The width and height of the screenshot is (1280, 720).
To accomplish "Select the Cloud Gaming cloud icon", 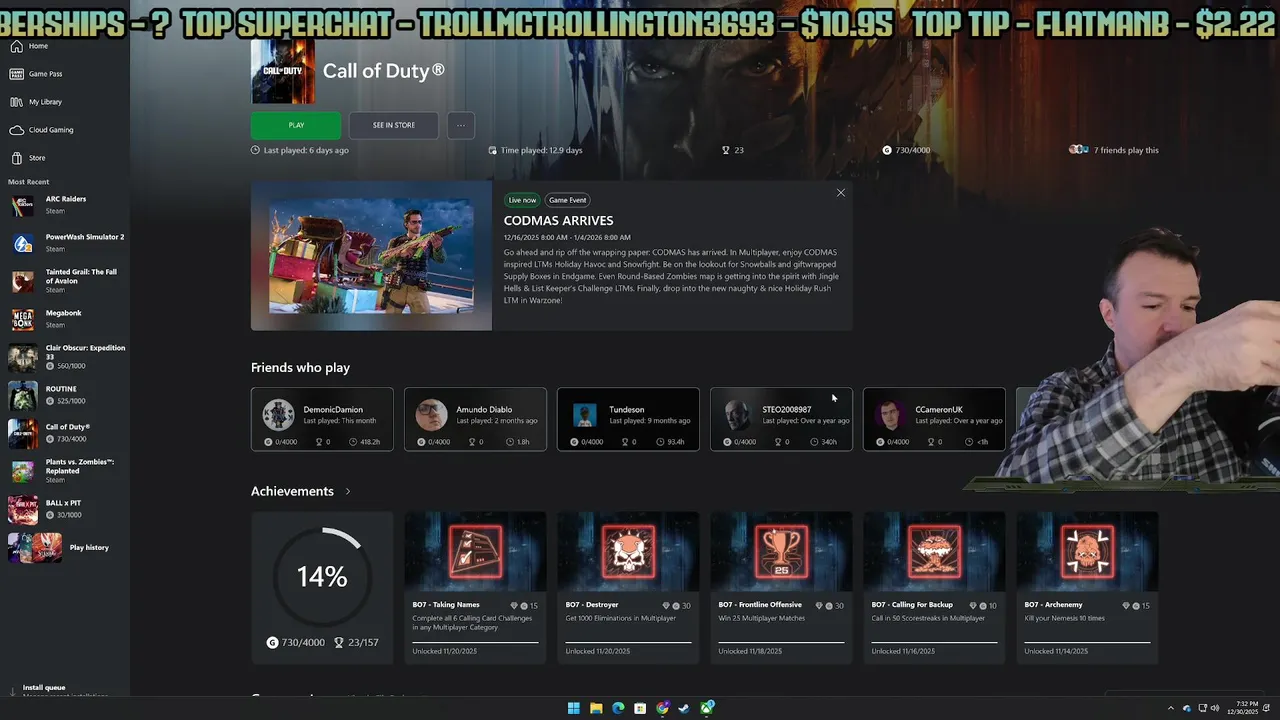I will click(x=16, y=130).
